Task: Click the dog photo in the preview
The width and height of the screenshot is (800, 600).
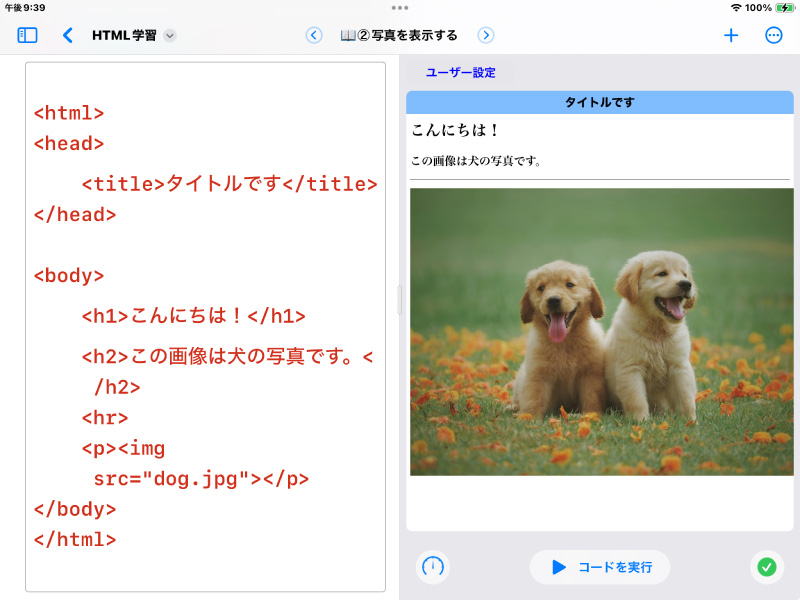Action: click(600, 331)
